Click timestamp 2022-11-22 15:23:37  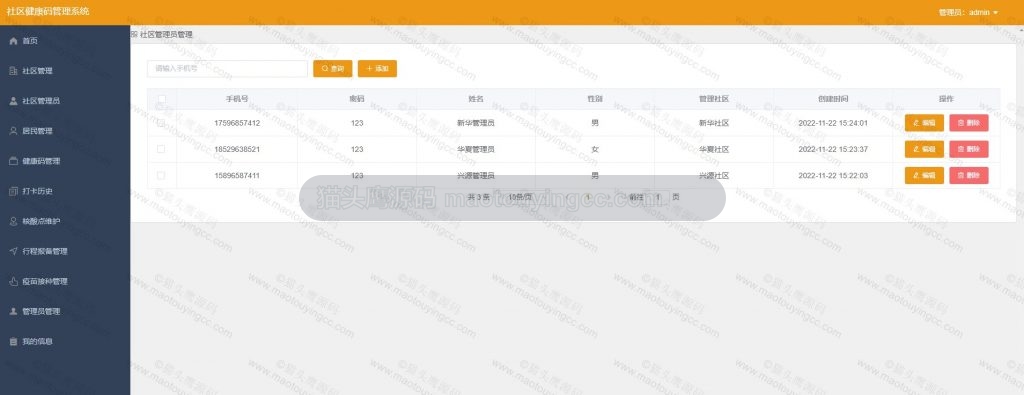coord(833,150)
